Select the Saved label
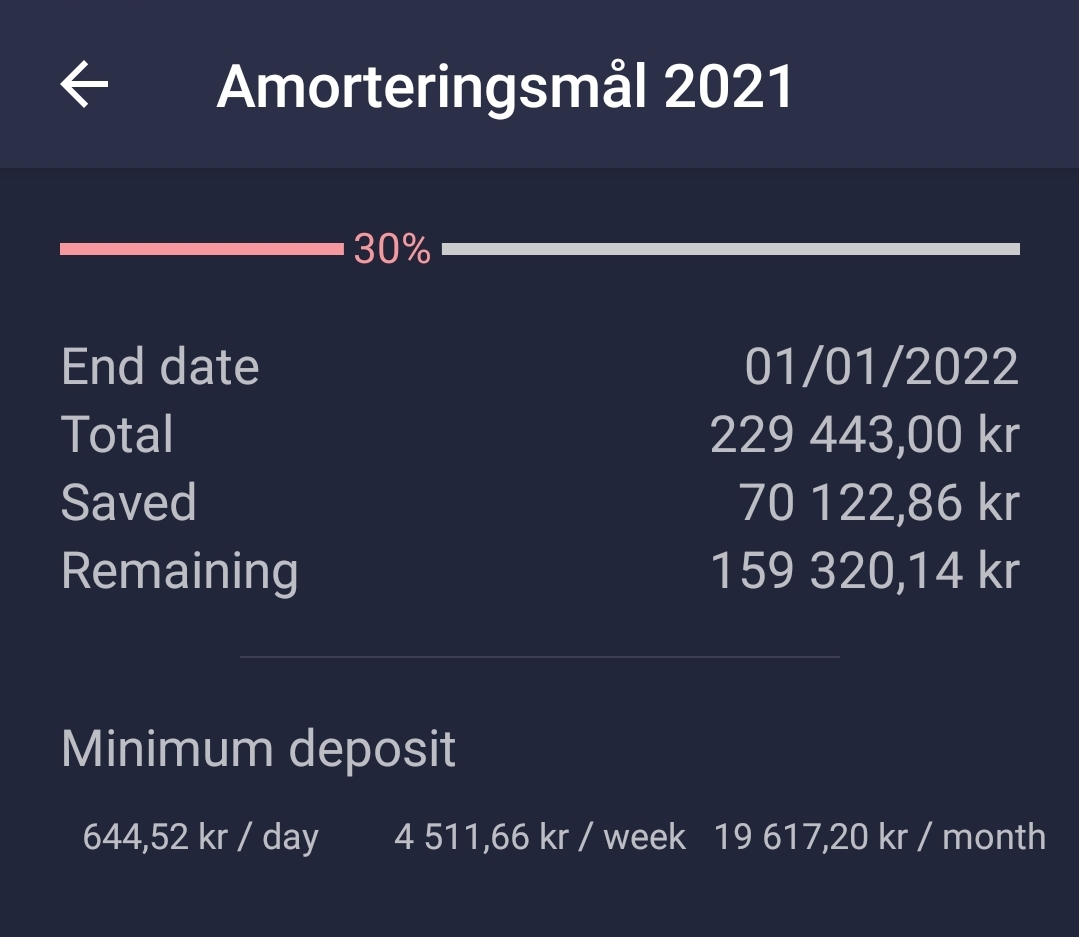 128,502
